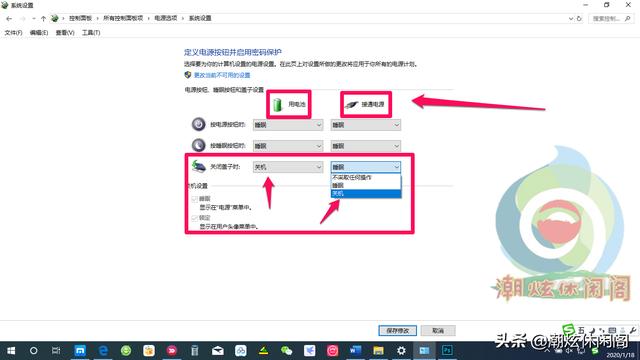Image resolution: width=640 pixels, height=360 pixels.
Task: Switch to Photoshop on the taskbar
Action: [x=447, y=351]
